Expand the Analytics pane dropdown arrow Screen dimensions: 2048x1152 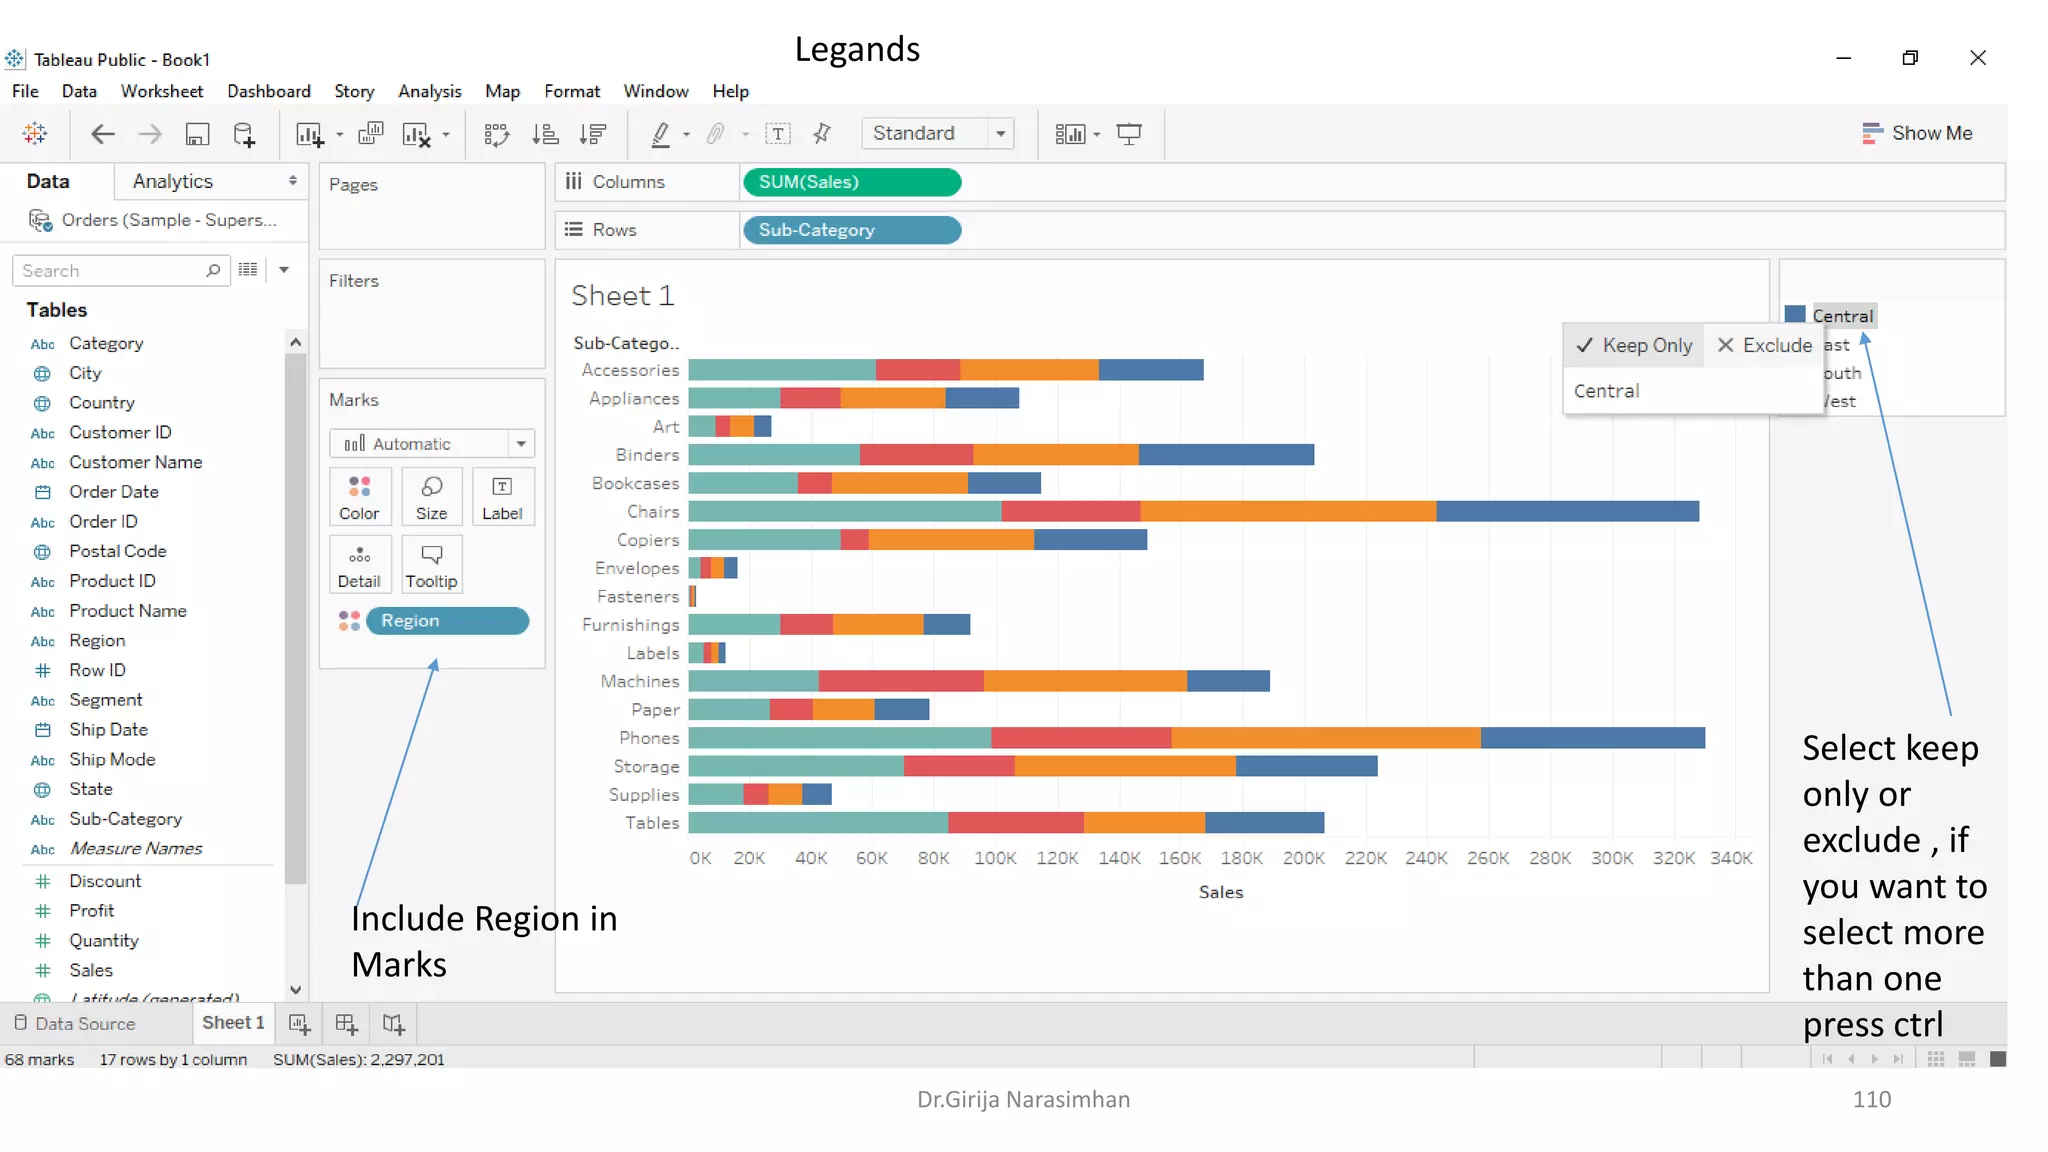coord(292,181)
